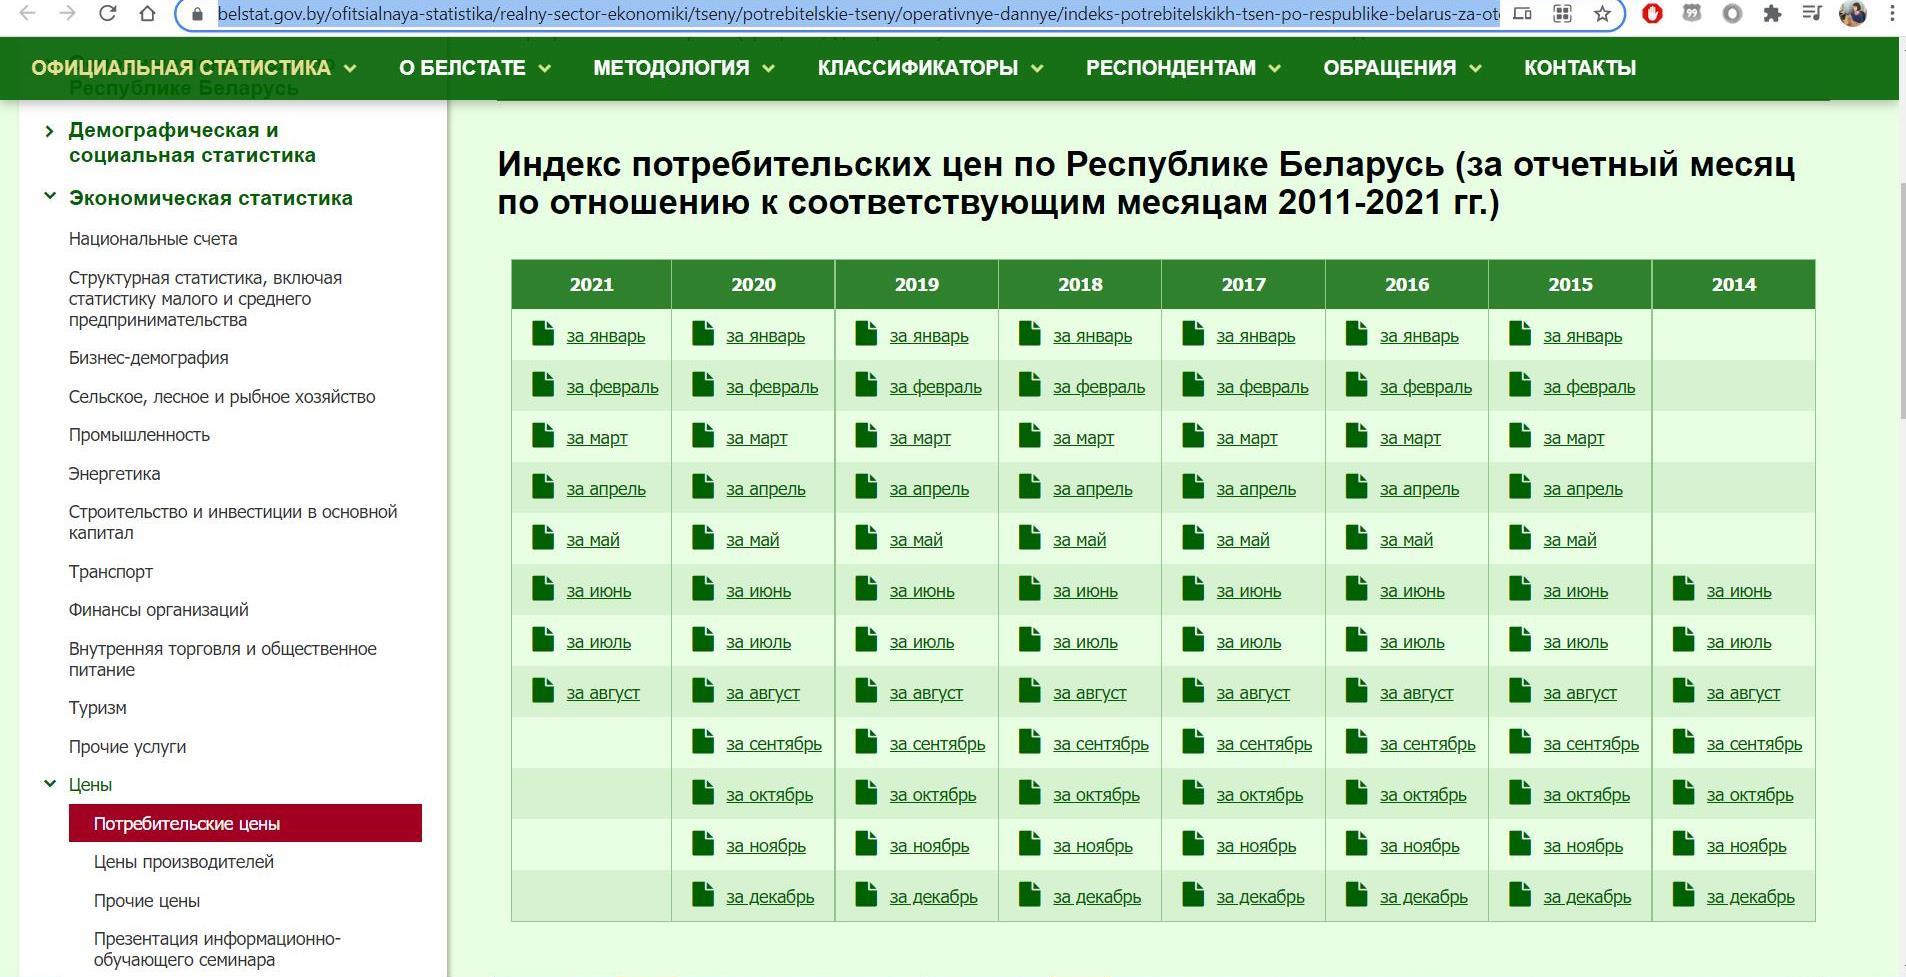Bookmark this page with the star icon
The width and height of the screenshot is (1906, 977).
1602,14
